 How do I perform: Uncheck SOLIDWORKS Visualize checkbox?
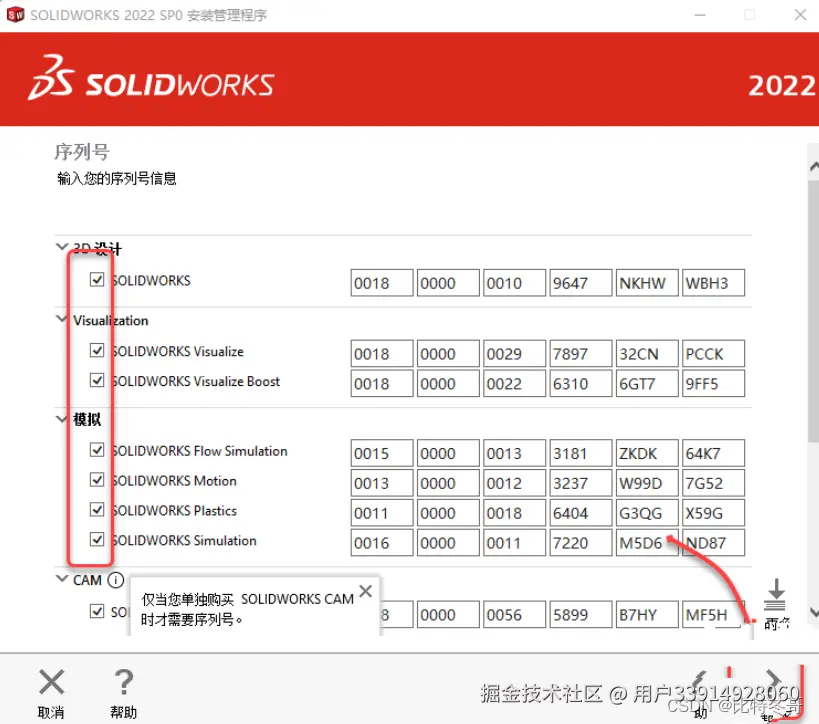[x=97, y=350]
